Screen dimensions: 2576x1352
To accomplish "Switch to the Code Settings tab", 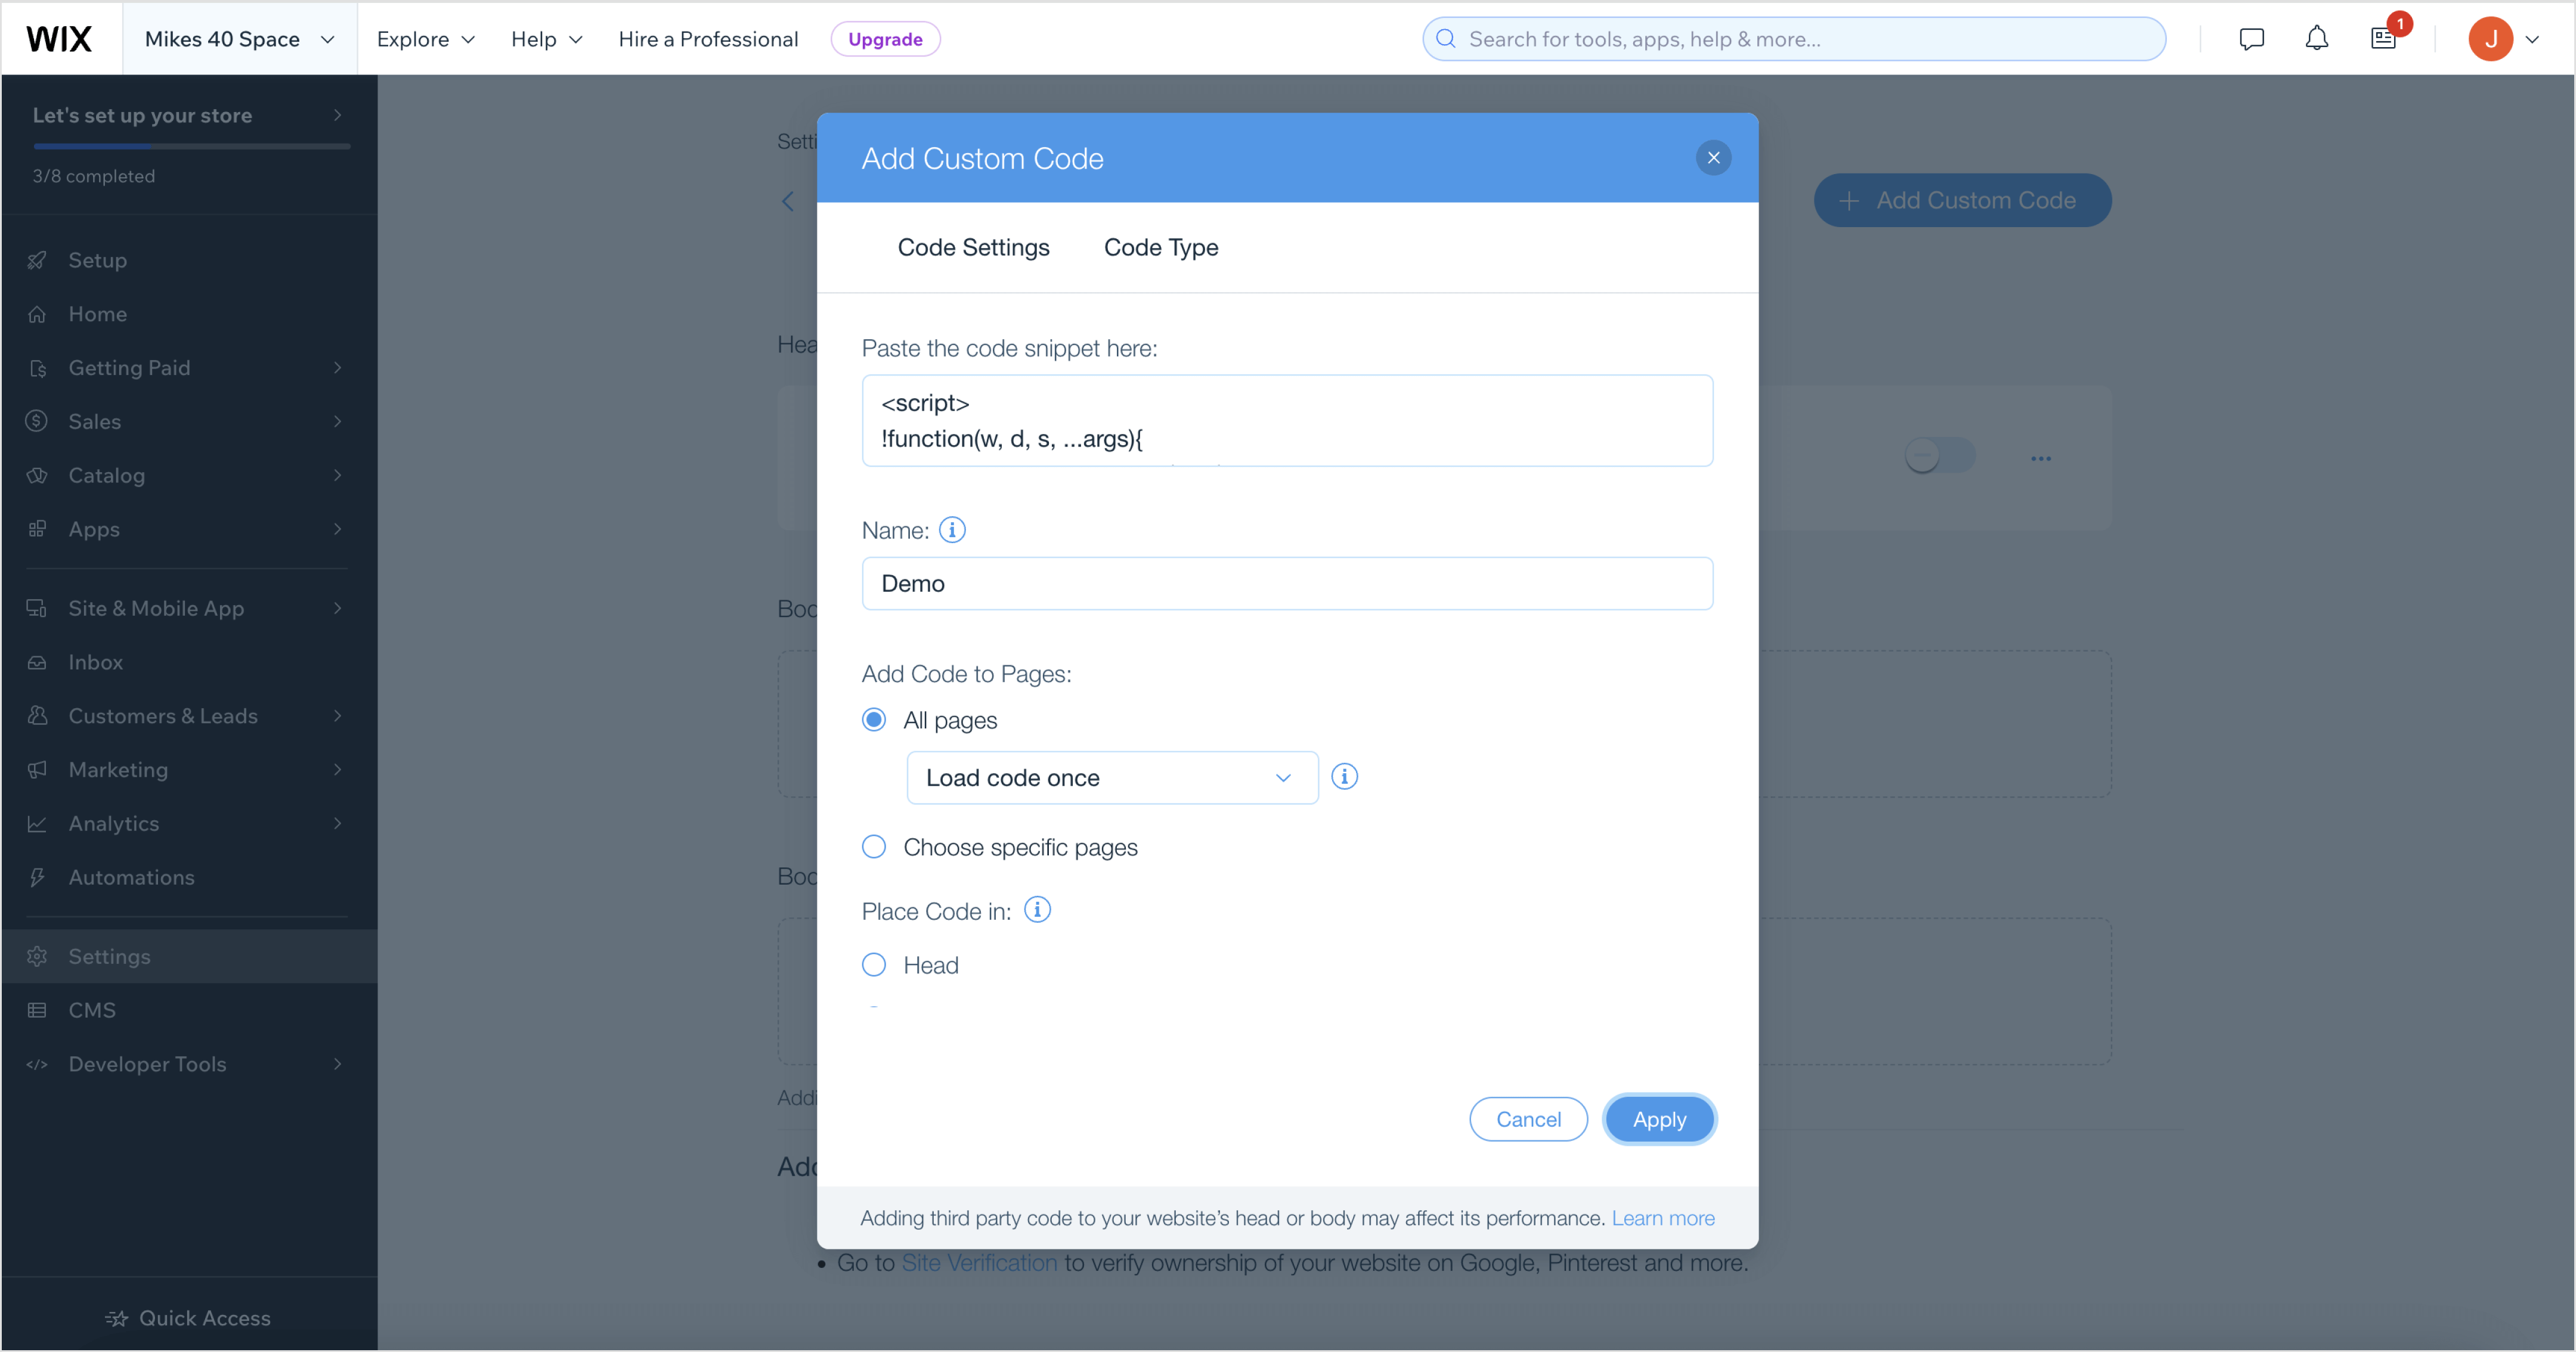I will 973,247.
